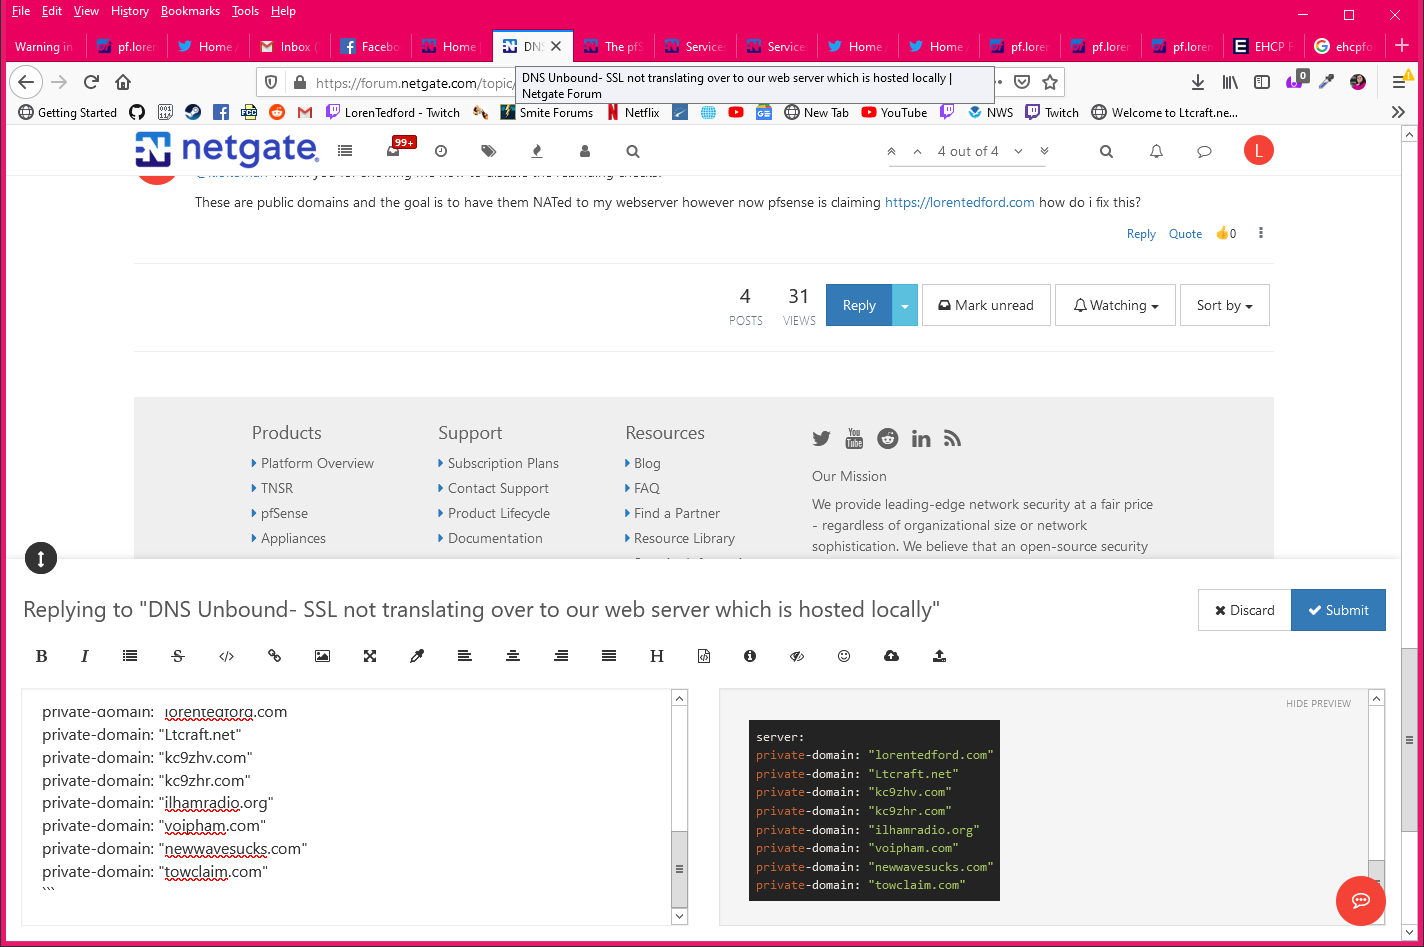Image resolution: width=1424 pixels, height=947 pixels.
Task: Insert code block using code icon
Action: [x=226, y=656]
